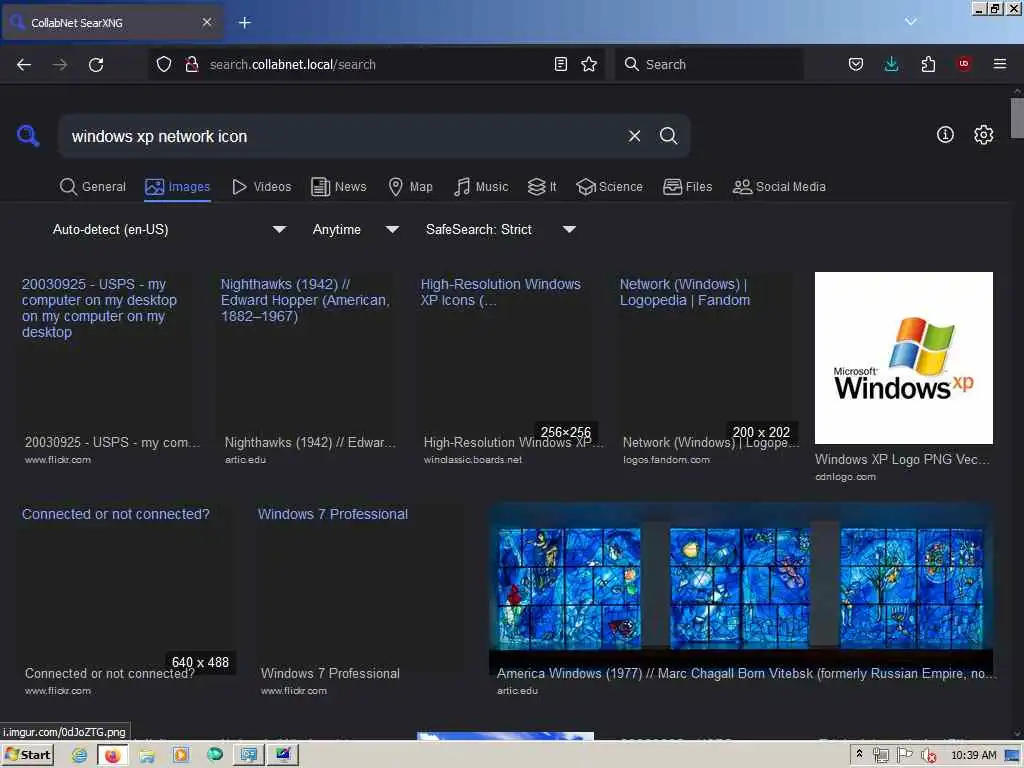Reload the current page
The height and width of the screenshot is (768, 1024).
coord(96,64)
